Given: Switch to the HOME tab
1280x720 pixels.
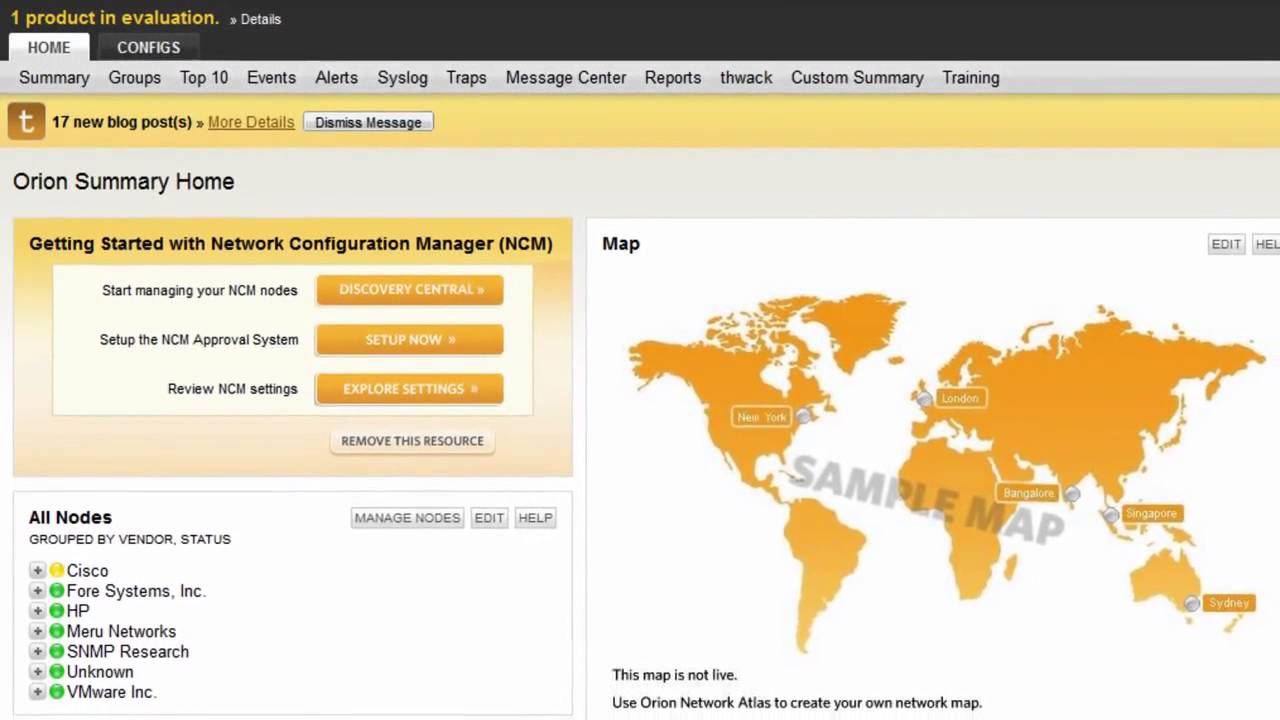Looking at the screenshot, I should [x=49, y=47].
